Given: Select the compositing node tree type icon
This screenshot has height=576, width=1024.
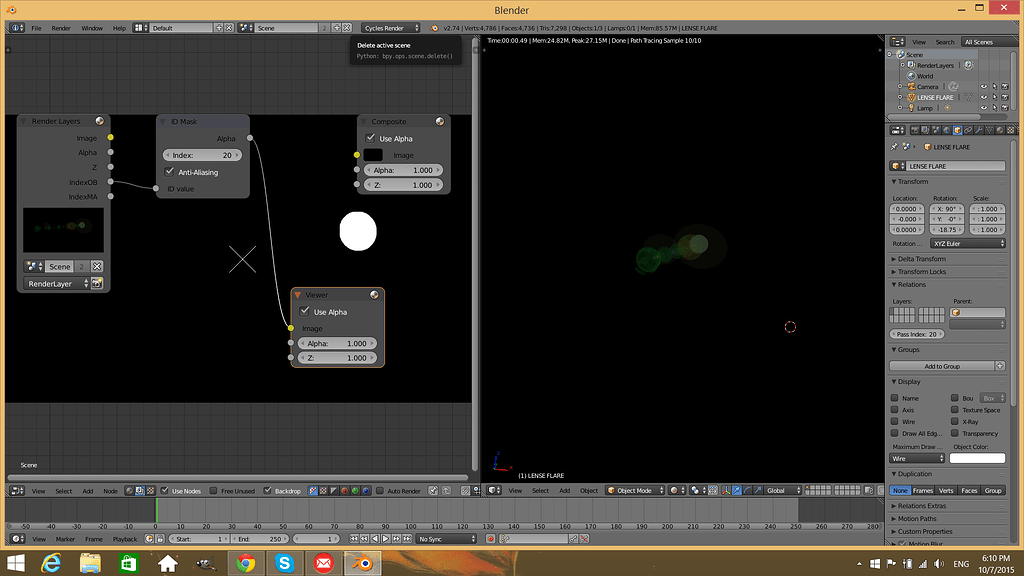Looking at the screenshot, I should click(140, 490).
